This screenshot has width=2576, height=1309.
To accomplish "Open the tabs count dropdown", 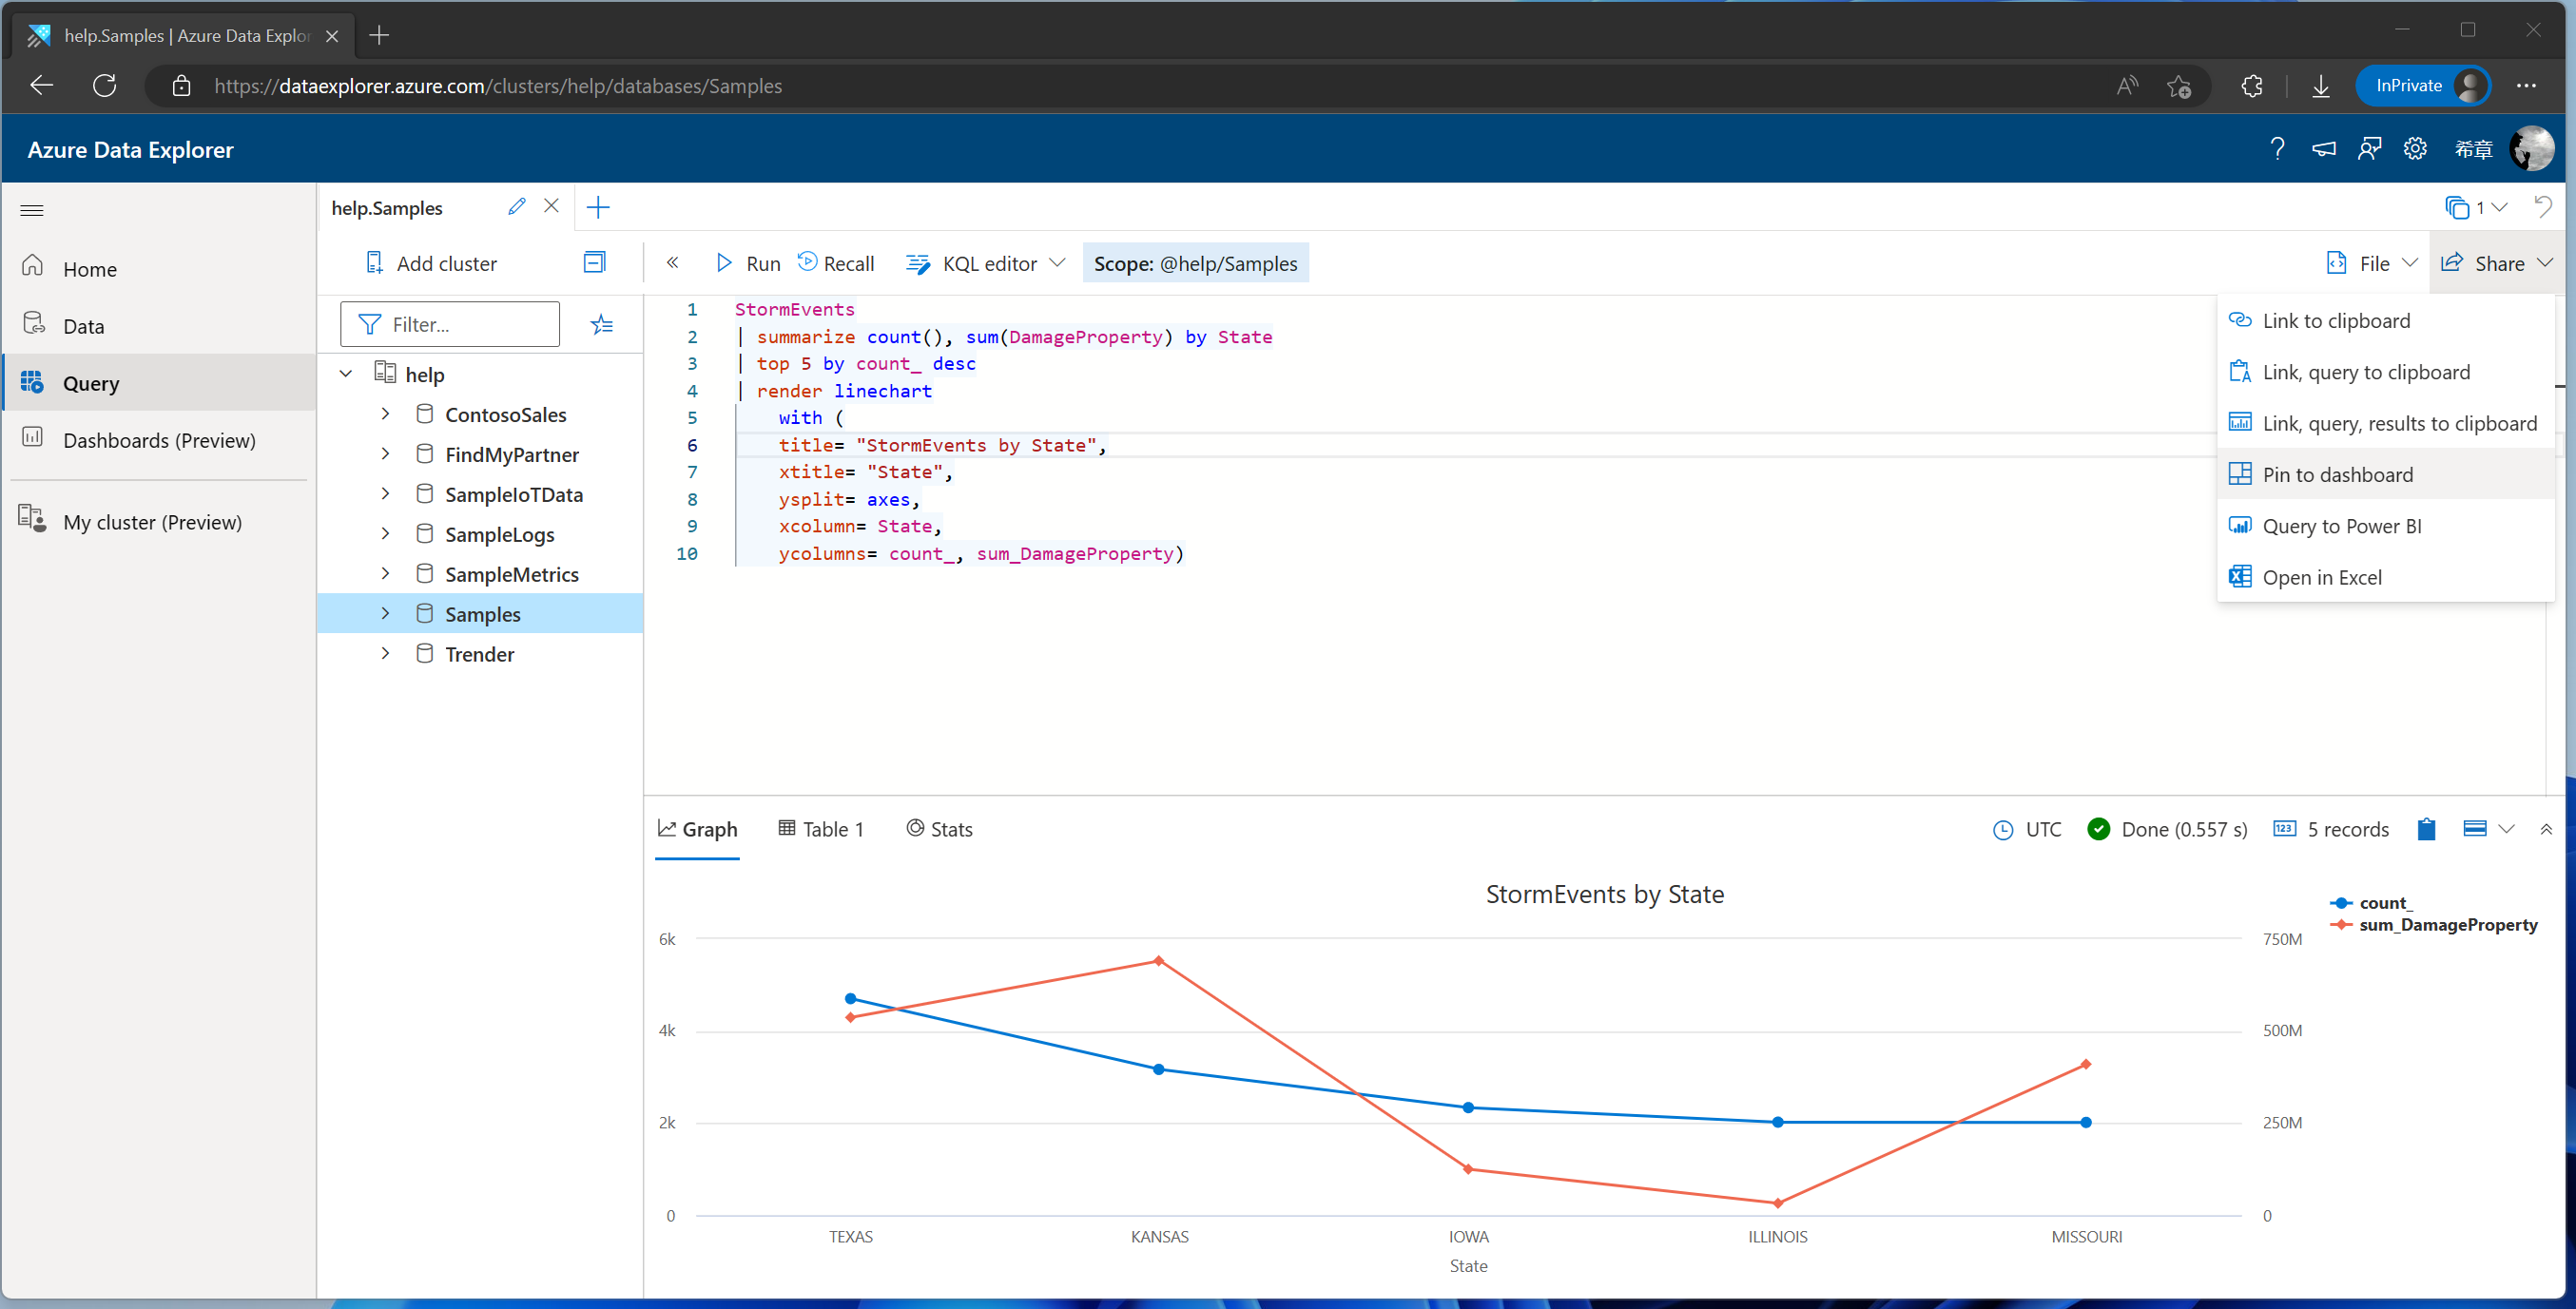I will pyautogui.click(x=2476, y=207).
